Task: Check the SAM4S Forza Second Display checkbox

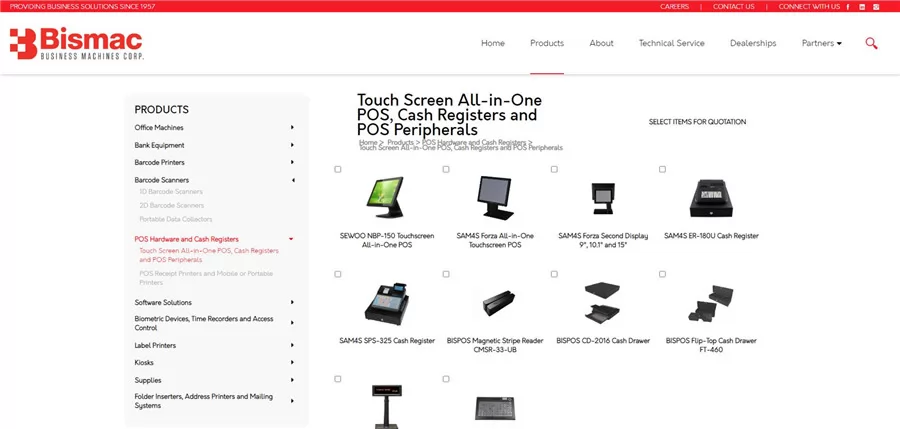Action: click(x=554, y=169)
